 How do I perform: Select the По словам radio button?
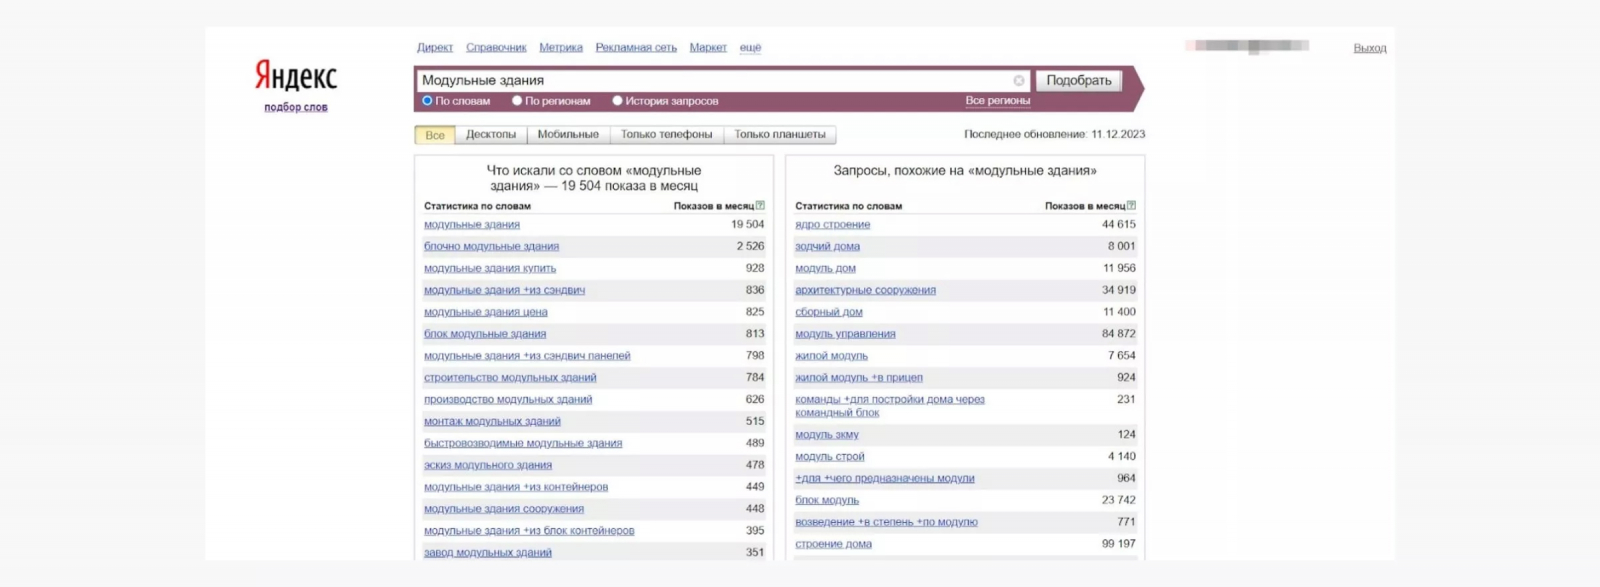[x=427, y=101]
